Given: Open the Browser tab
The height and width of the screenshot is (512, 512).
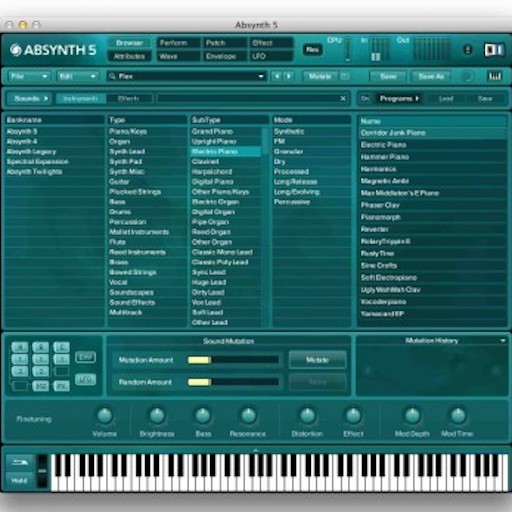Looking at the screenshot, I should [x=129, y=43].
